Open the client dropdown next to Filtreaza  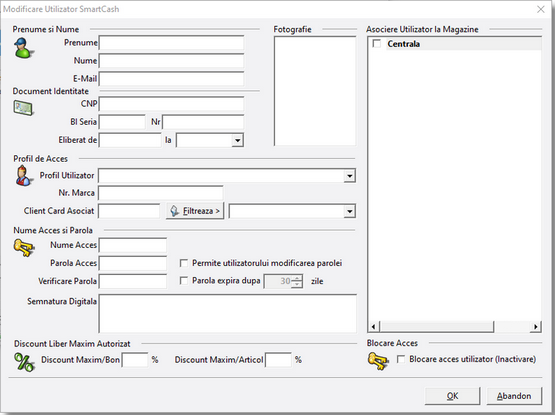(349, 211)
